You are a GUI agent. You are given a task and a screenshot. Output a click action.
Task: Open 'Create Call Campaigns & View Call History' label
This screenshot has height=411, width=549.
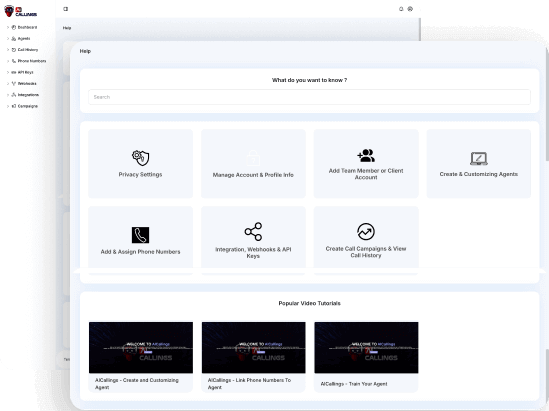[x=366, y=252]
